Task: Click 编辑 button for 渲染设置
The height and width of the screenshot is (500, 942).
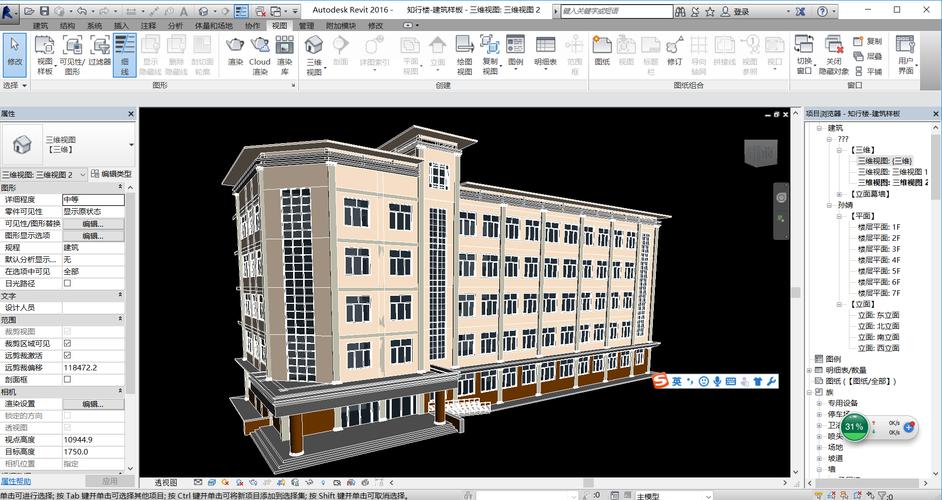Action: (x=93, y=404)
